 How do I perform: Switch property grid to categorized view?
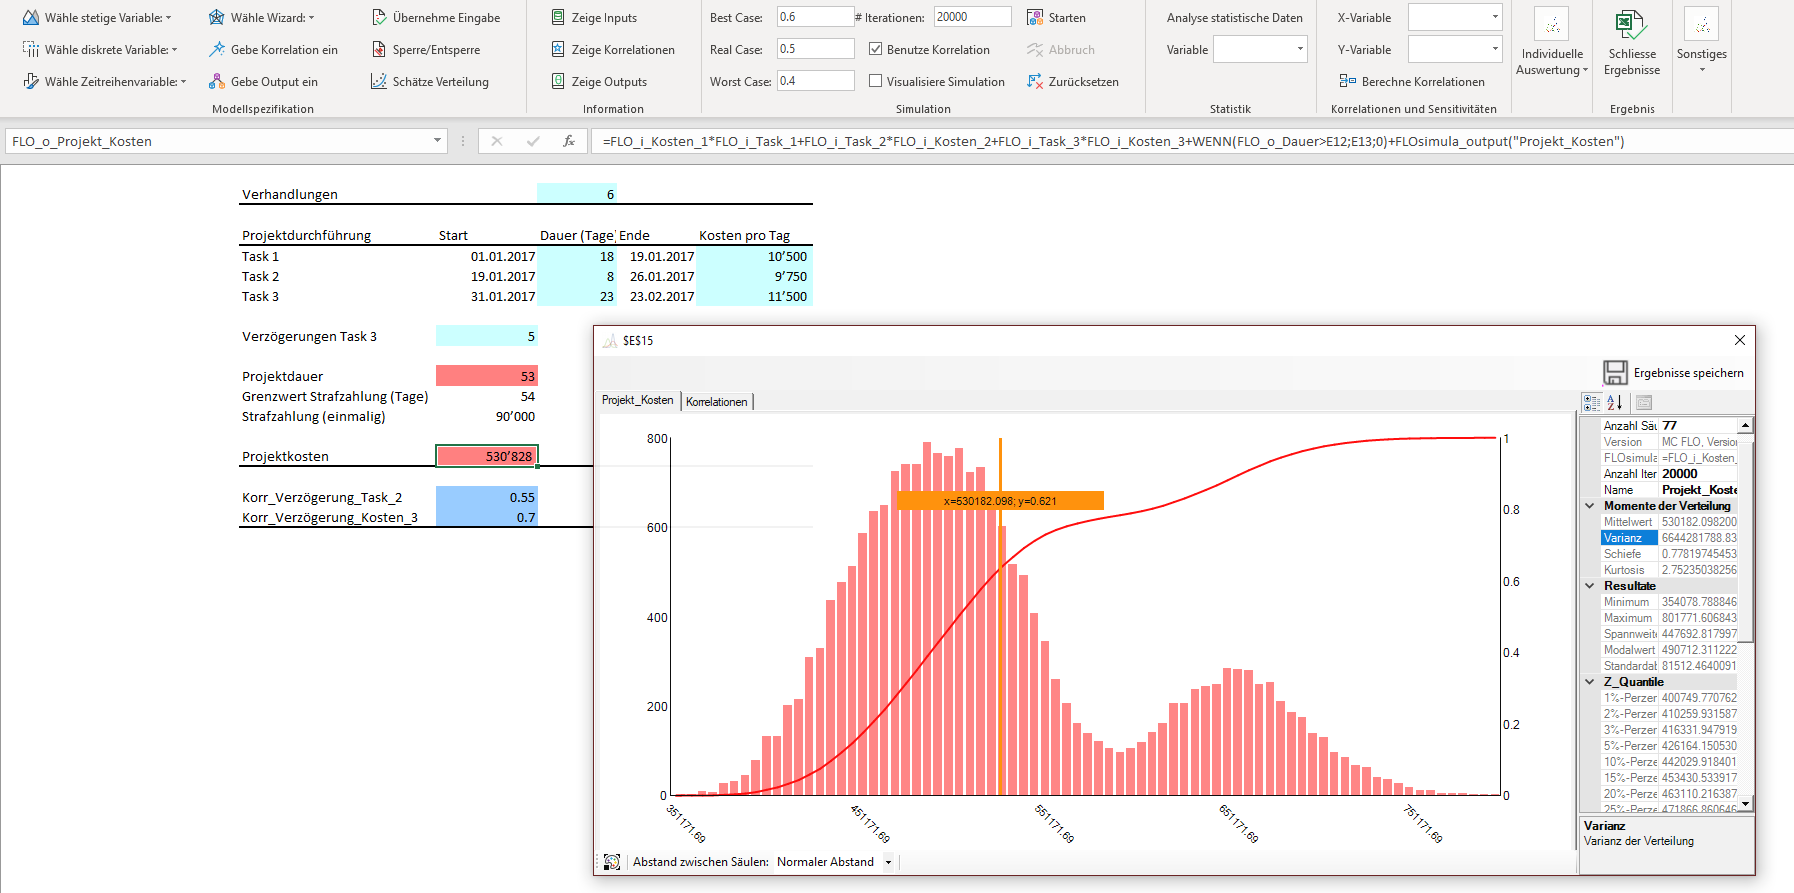point(1592,402)
